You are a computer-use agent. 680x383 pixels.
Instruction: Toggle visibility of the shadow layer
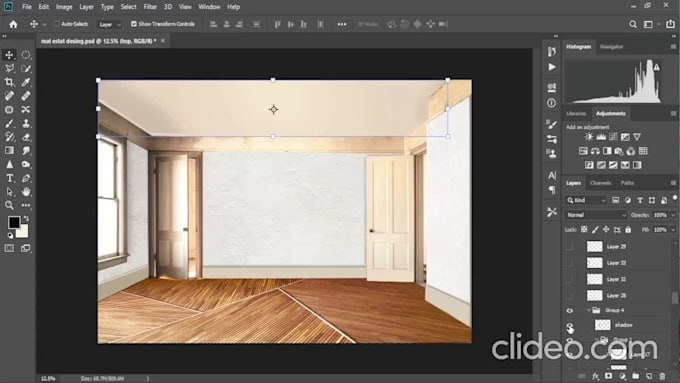click(x=570, y=325)
